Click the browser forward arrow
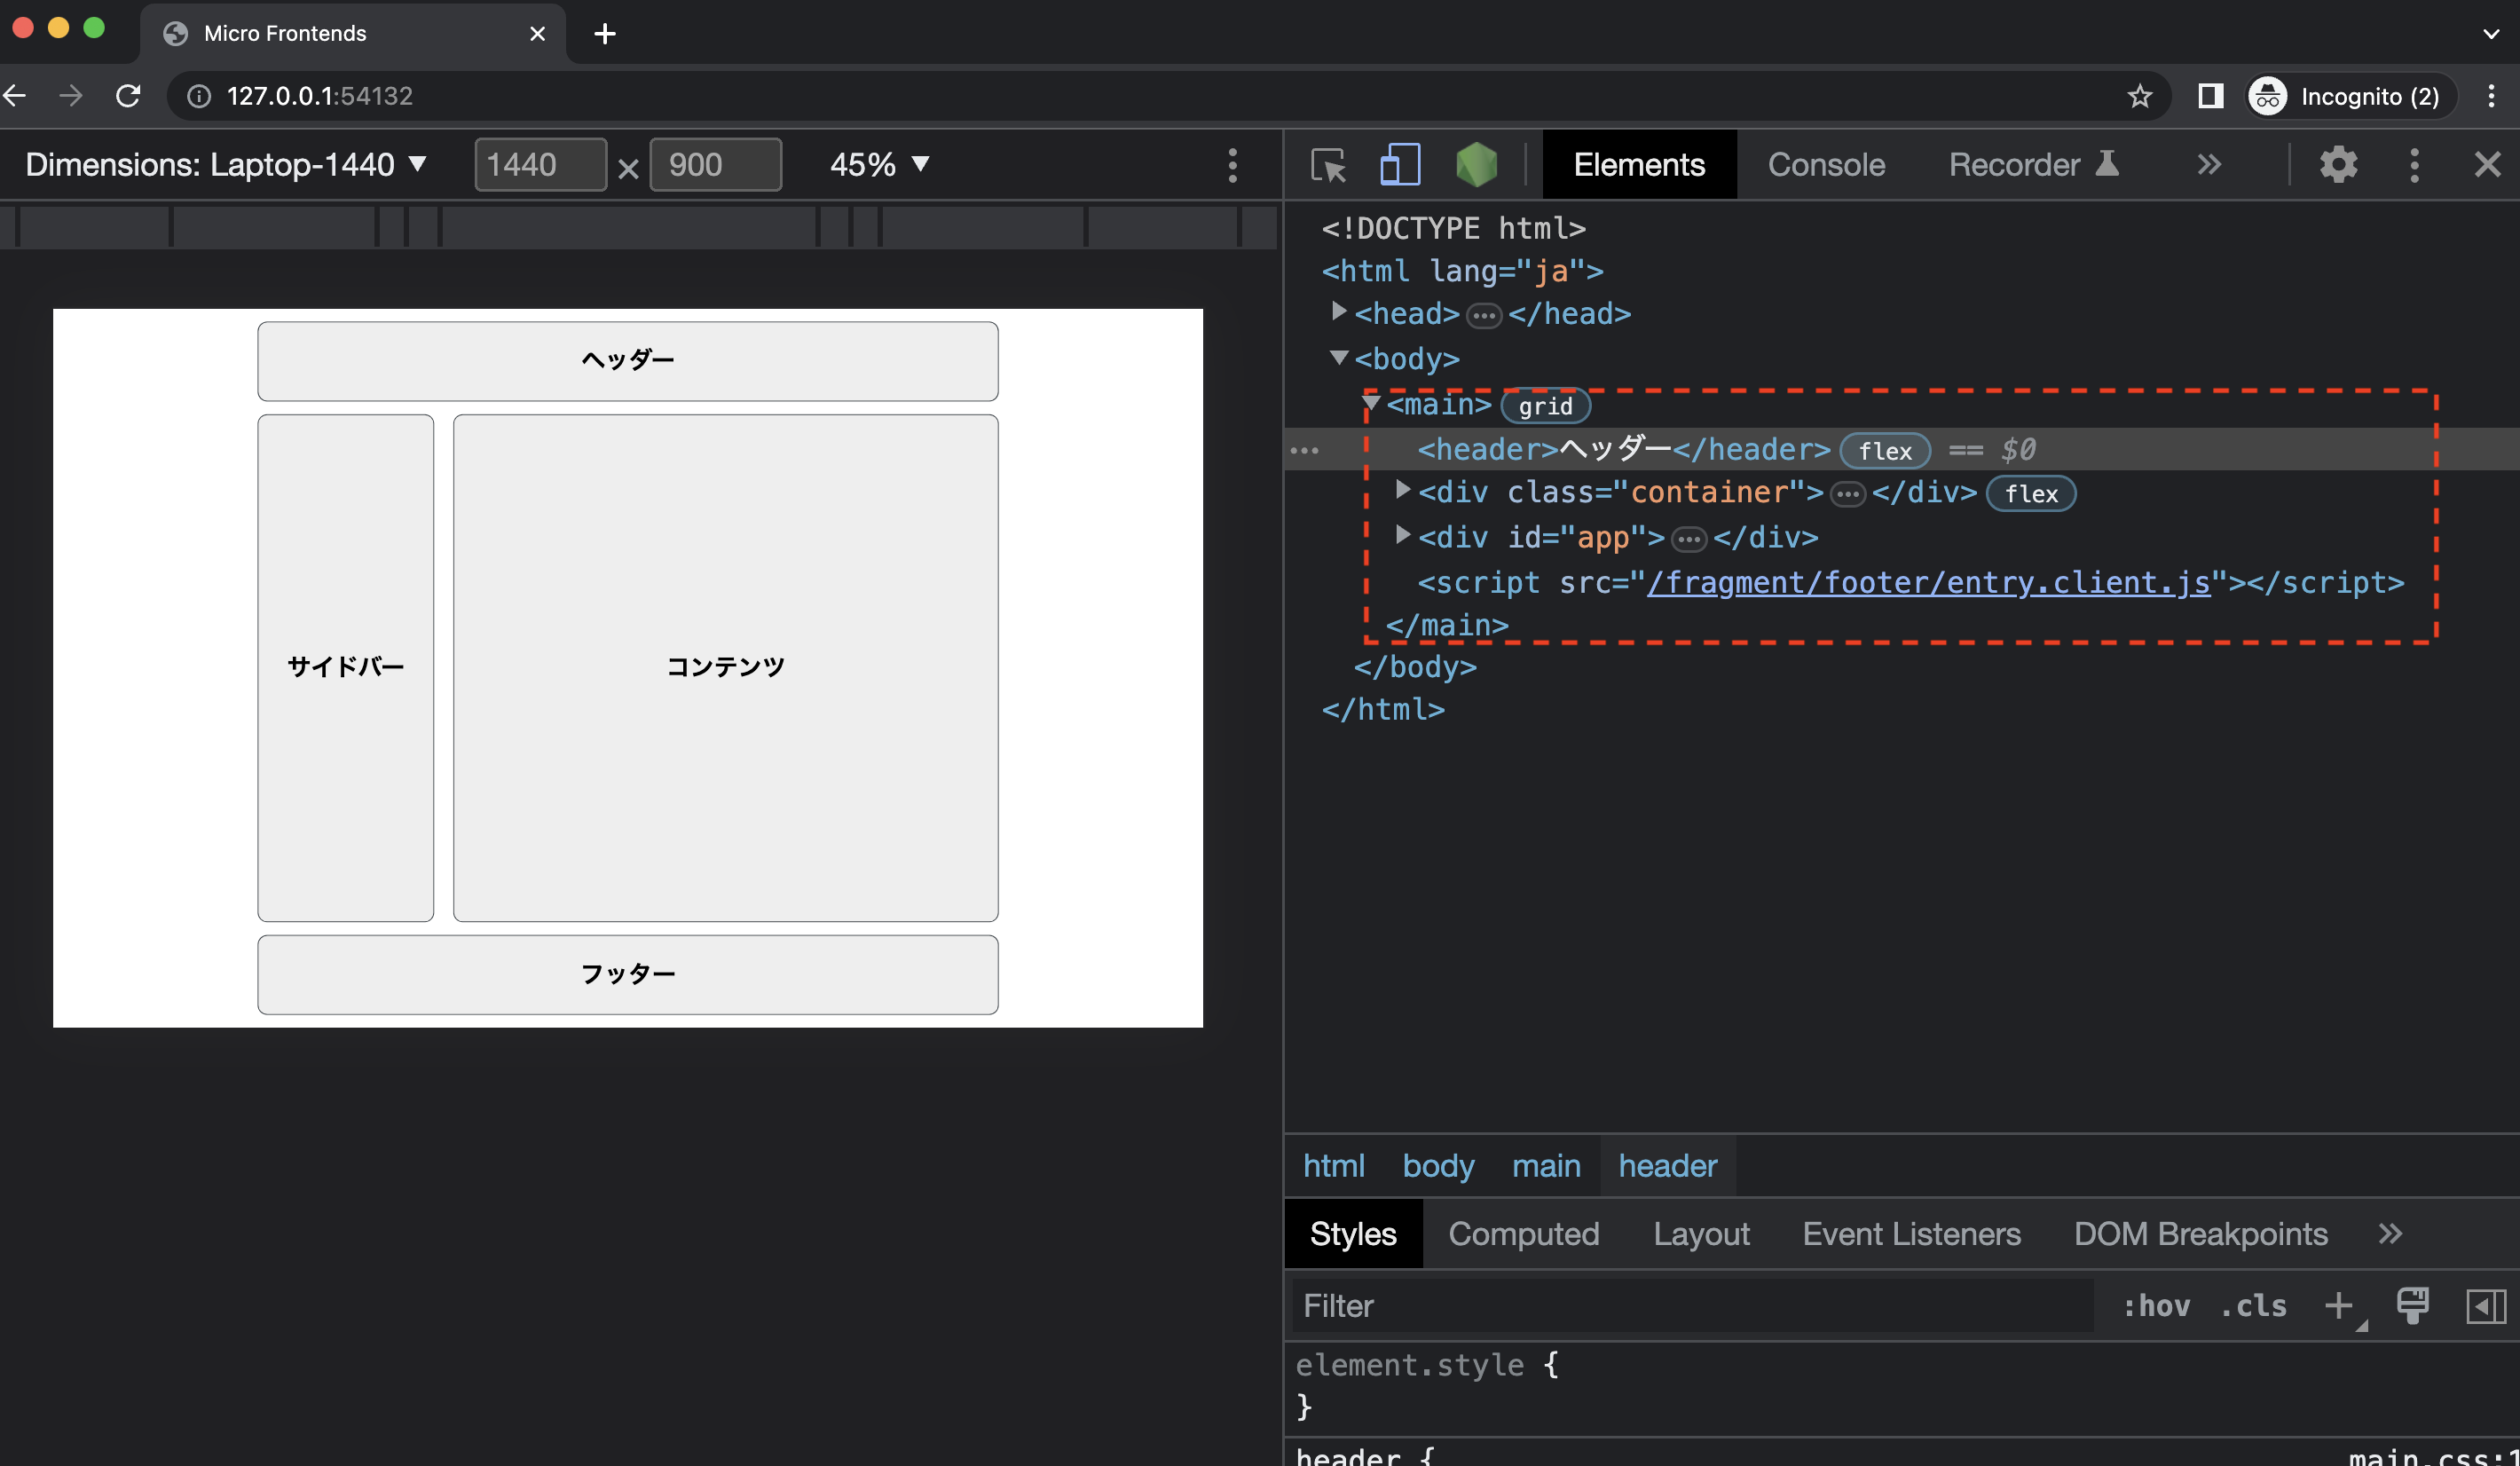 coord(71,96)
